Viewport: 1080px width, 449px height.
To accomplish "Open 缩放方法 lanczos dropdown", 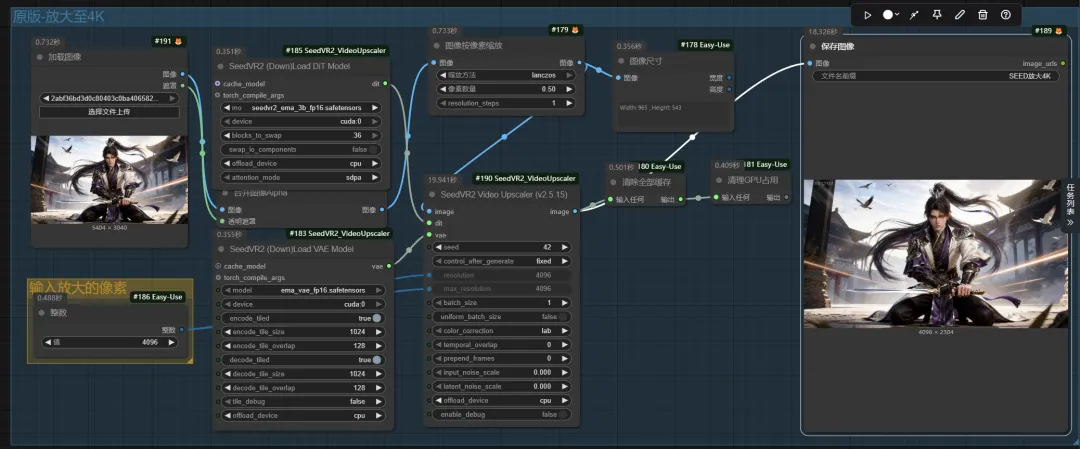I will pyautogui.click(x=506, y=75).
